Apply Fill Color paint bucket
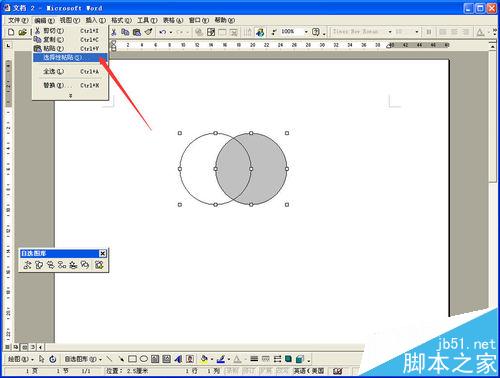This screenshot has width=500, height=378. tap(204, 359)
